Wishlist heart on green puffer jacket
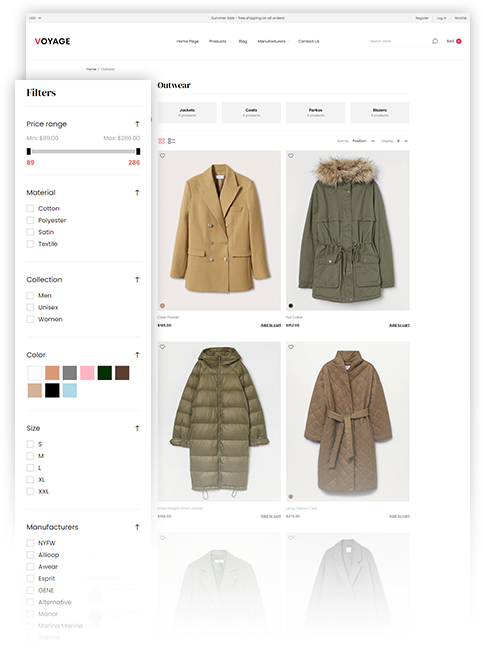Viewport: 483px width, 648px height. point(163,347)
